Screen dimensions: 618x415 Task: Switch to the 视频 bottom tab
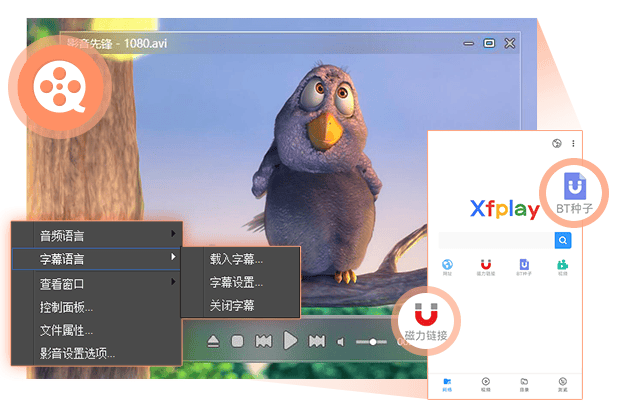tap(486, 385)
